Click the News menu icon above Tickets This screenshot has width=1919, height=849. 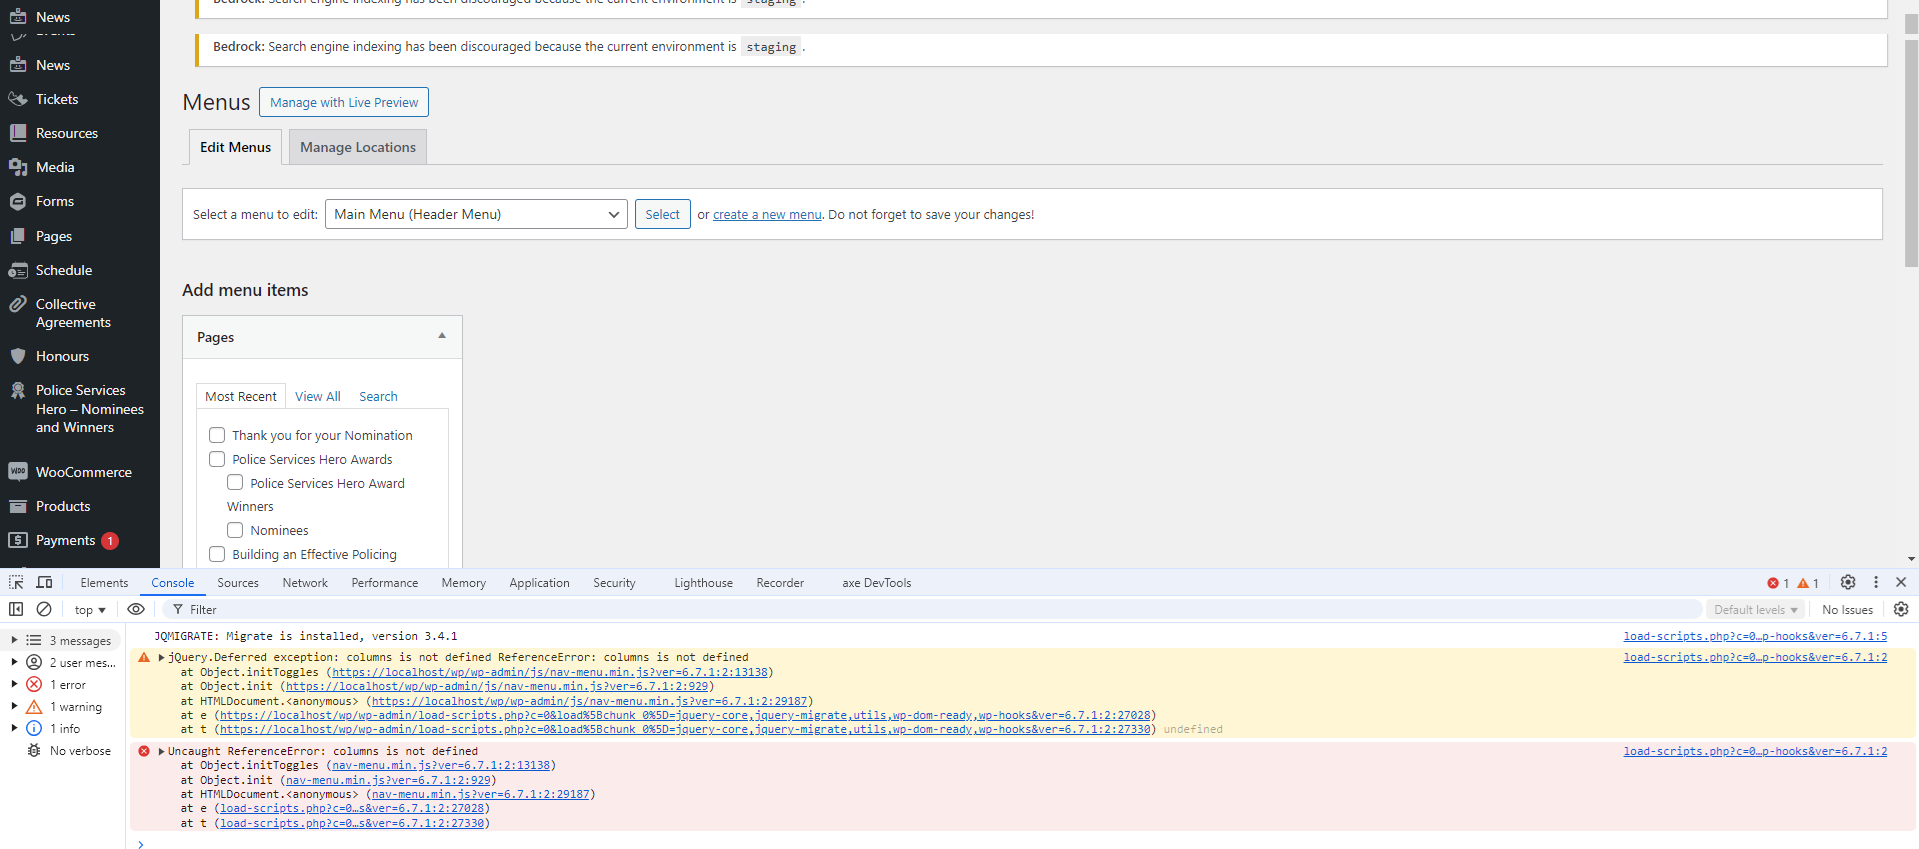pyautogui.click(x=17, y=65)
